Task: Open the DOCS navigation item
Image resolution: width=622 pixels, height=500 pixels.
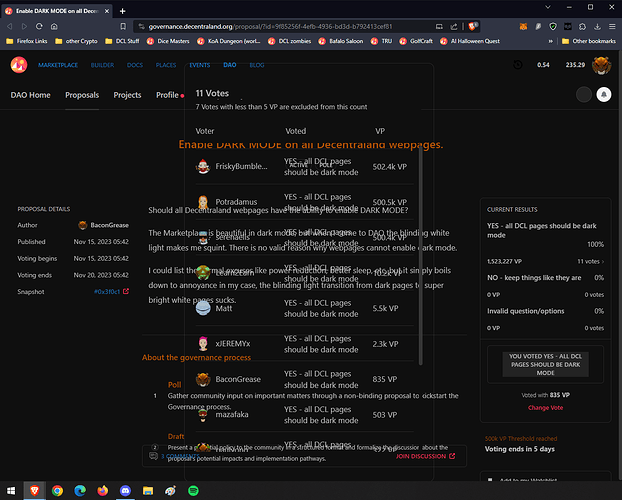Action: coord(135,65)
